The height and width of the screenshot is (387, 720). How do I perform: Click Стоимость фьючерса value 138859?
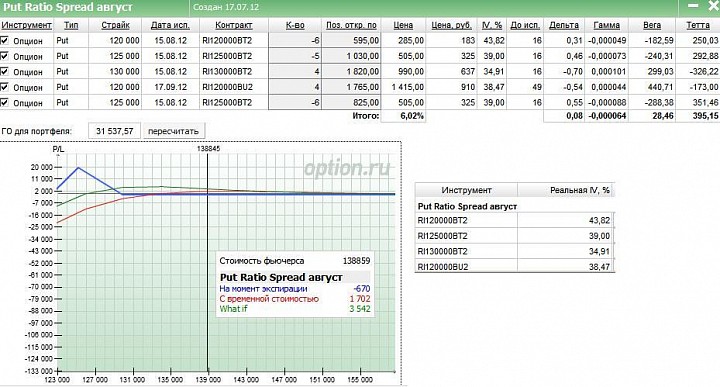click(356, 261)
